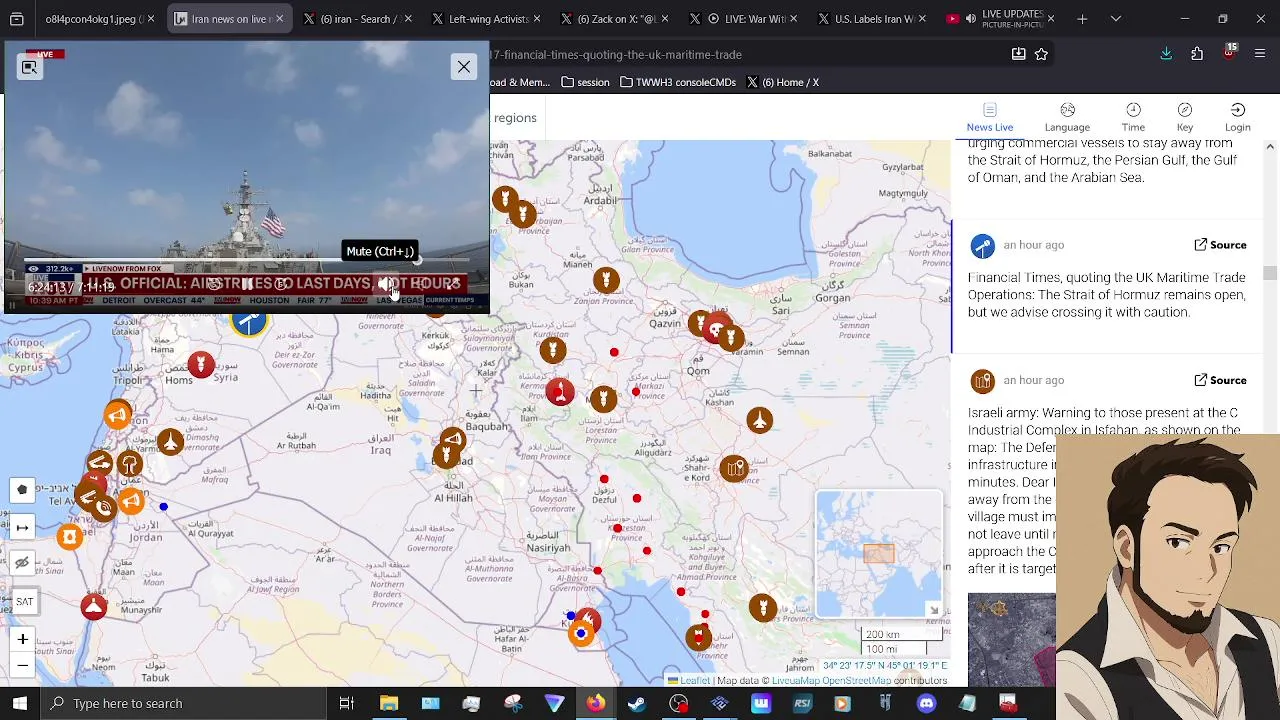The width and height of the screenshot is (1280, 720).
Task: Open Task View on taskbar
Action: point(347,703)
